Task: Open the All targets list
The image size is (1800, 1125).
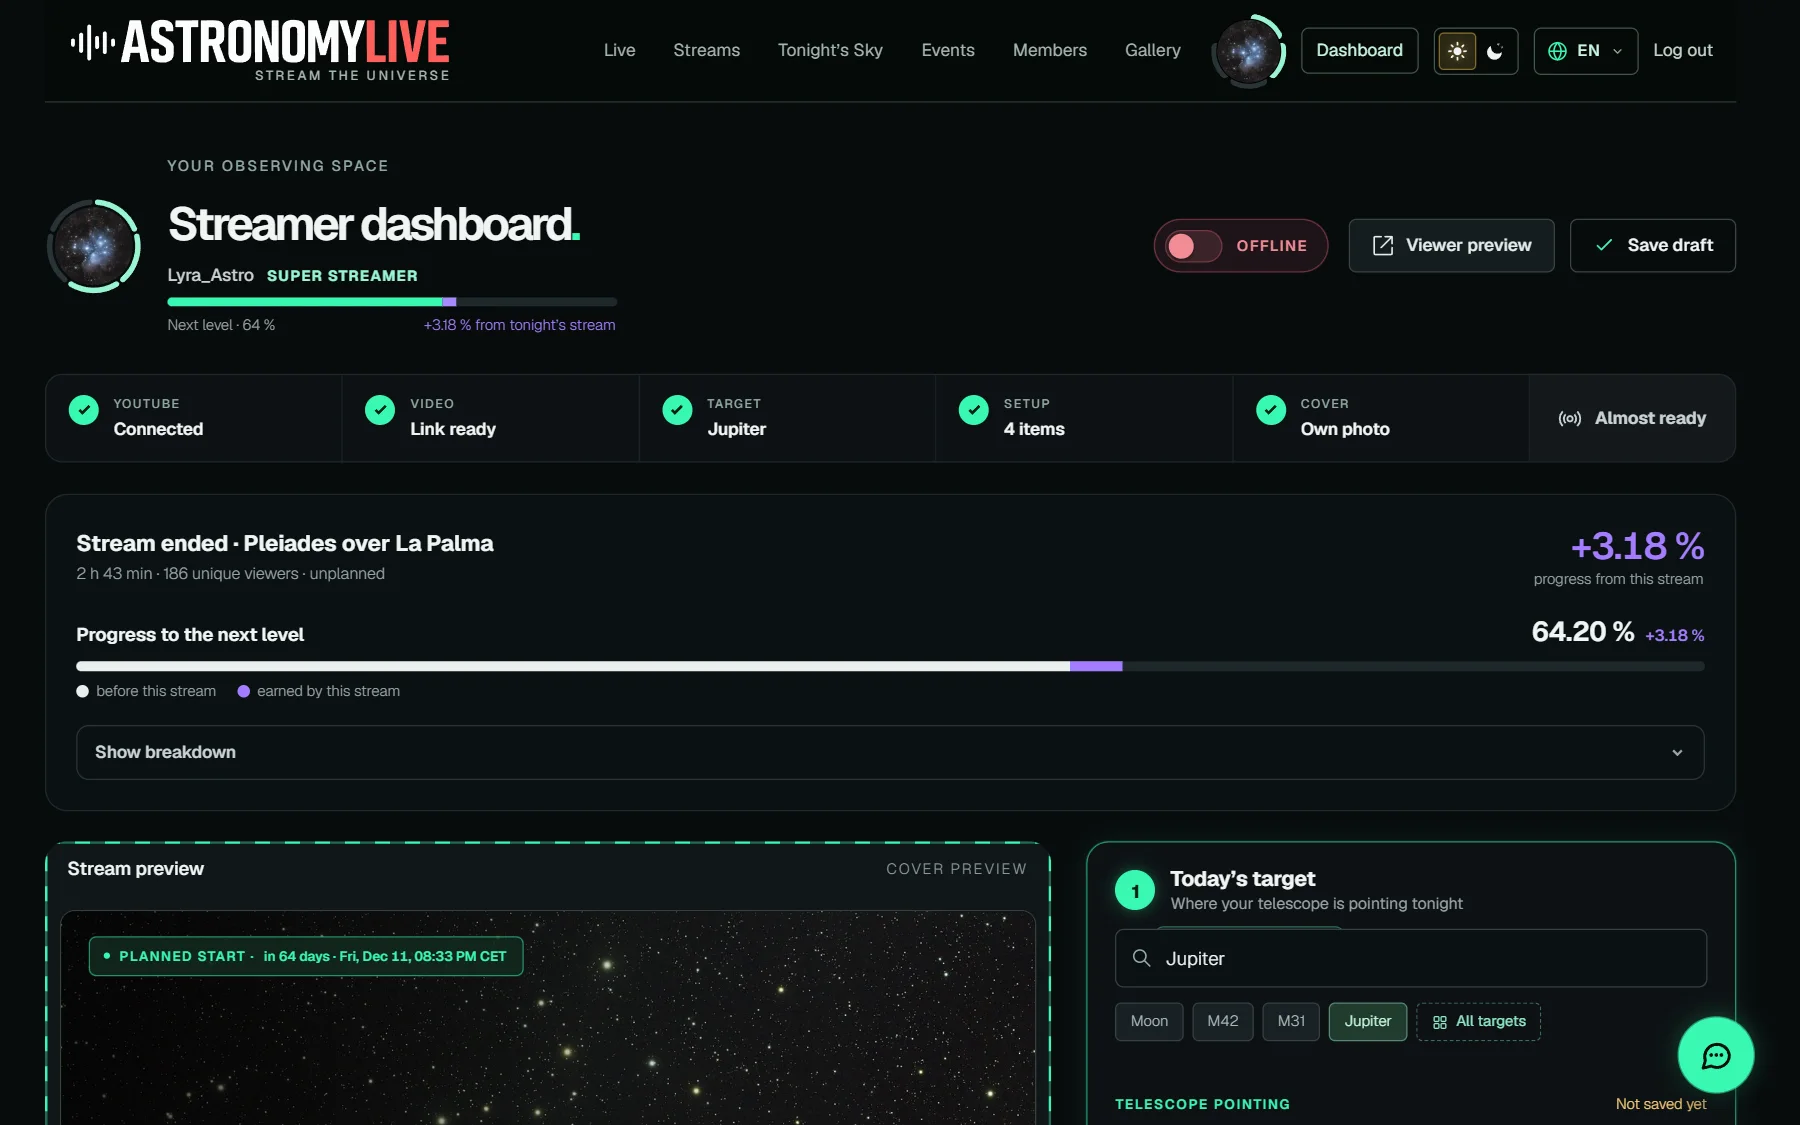Action: (x=1478, y=1022)
